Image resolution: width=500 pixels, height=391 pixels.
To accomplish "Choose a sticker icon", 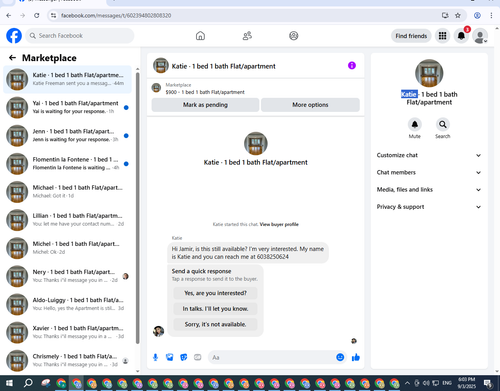I will coord(184,357).
